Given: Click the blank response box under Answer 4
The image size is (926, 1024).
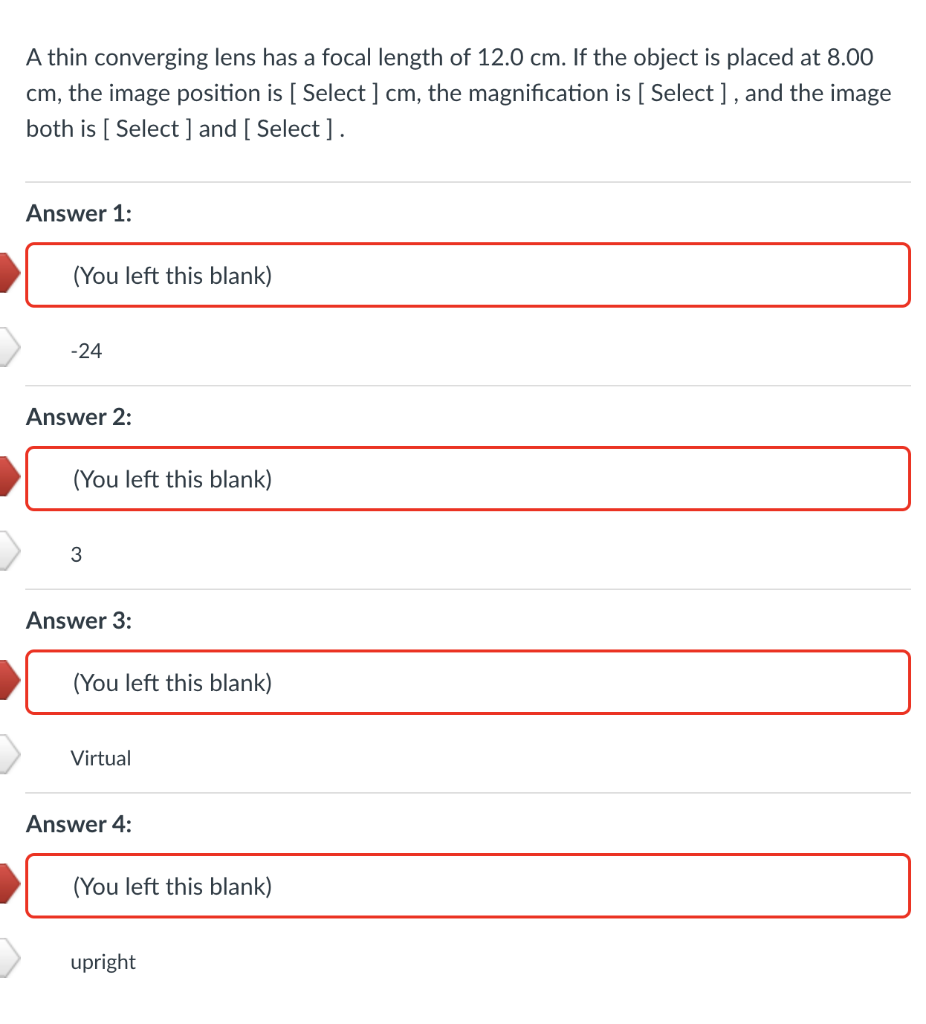Looking at the screenshot, I should [x=468, y=885].
